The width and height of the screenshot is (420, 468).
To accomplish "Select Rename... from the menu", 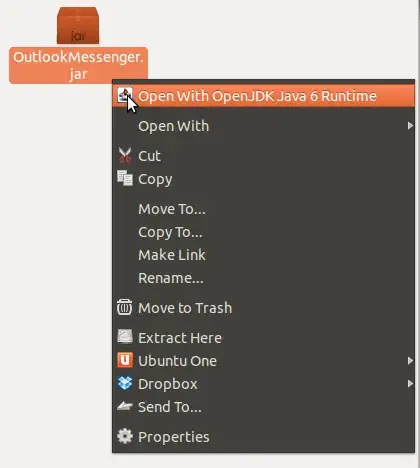I will [263, 278].
